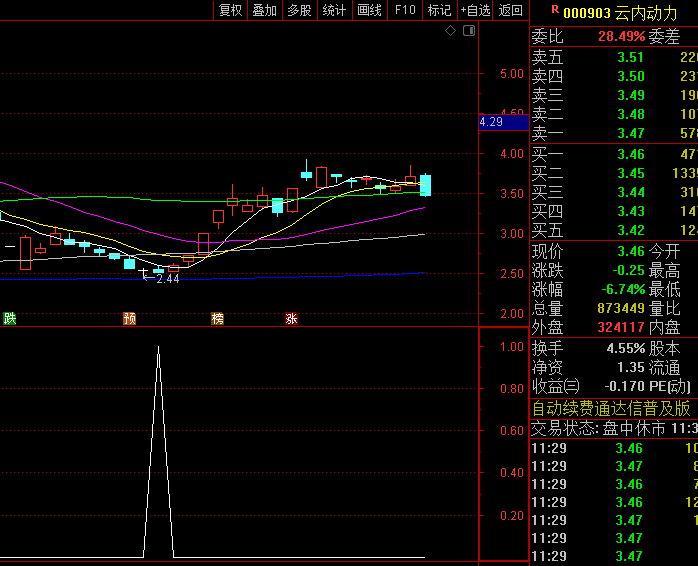Click the small square icon above chart
This screenshot has height=566, width=698.
point(466,31)
